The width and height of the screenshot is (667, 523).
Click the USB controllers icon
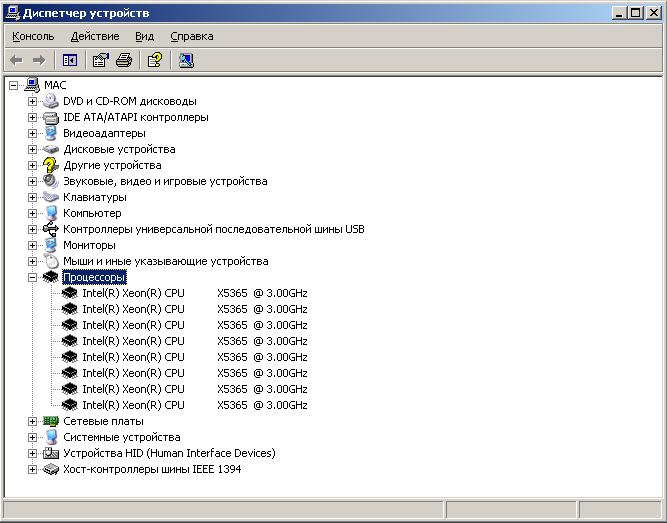[x=51, y=229]
